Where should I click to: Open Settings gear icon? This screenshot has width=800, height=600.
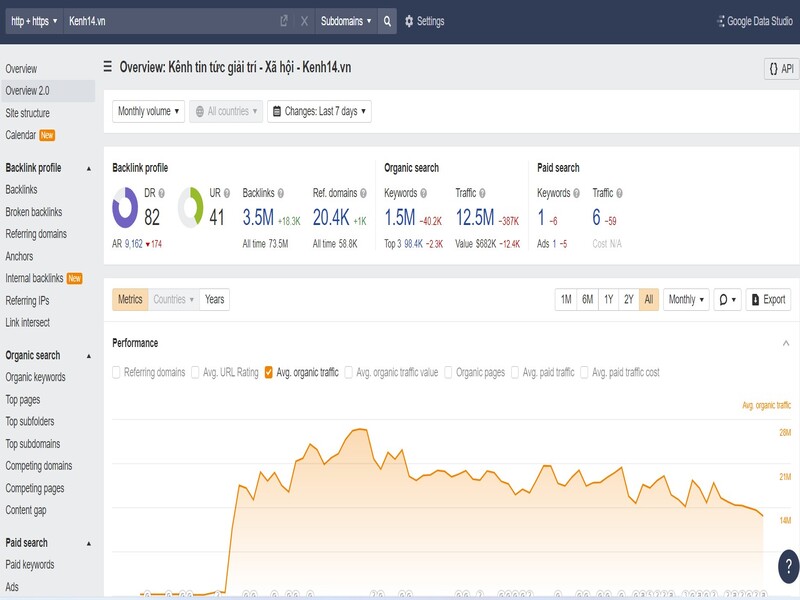[x=409, y=21]
